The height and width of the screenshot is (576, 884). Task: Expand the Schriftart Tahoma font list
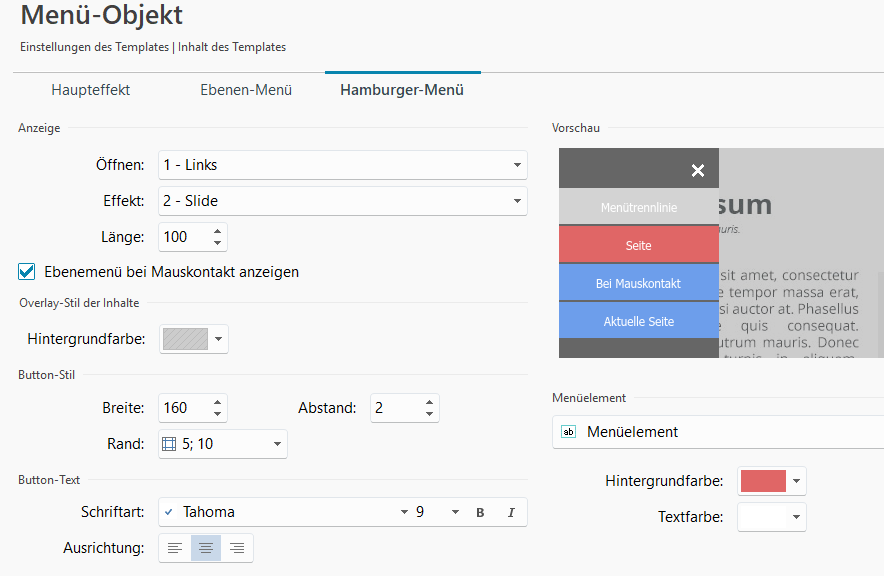coord(404,512)
